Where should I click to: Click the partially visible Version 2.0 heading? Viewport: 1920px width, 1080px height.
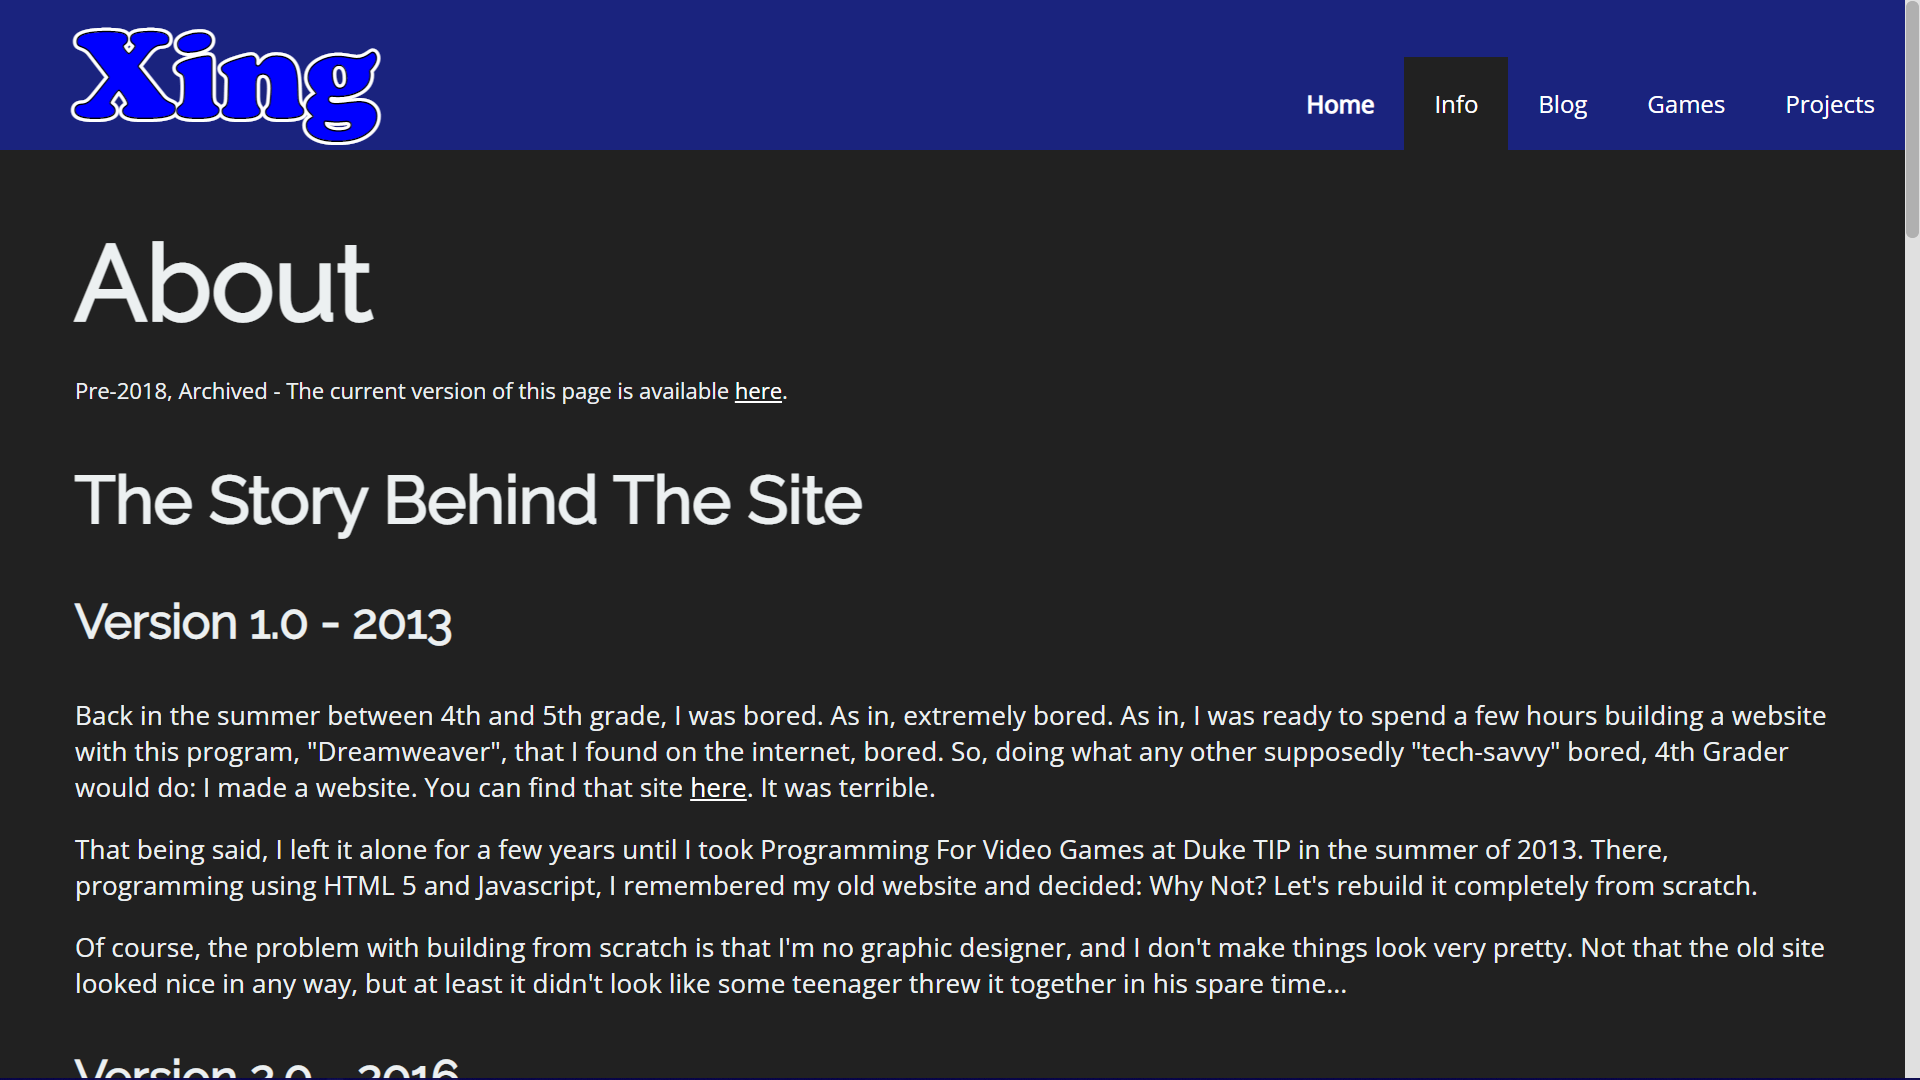(x=266, y=1067)
